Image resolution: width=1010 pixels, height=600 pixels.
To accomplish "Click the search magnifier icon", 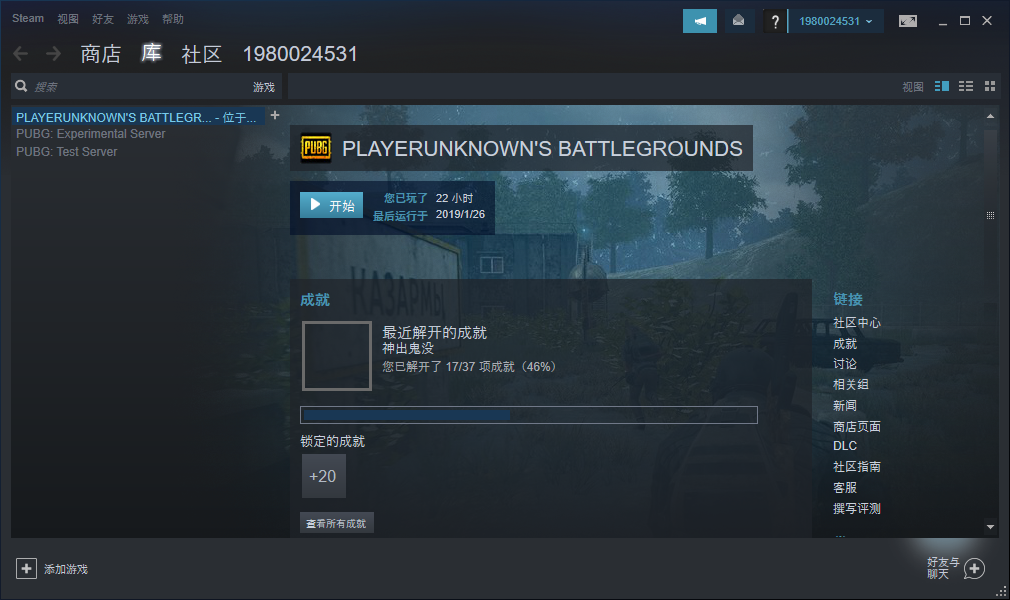I will [21, 86].
